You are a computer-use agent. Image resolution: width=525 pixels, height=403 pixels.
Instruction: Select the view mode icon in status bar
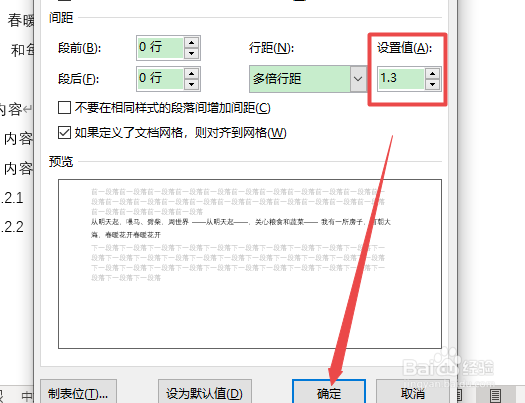(496, 396)
